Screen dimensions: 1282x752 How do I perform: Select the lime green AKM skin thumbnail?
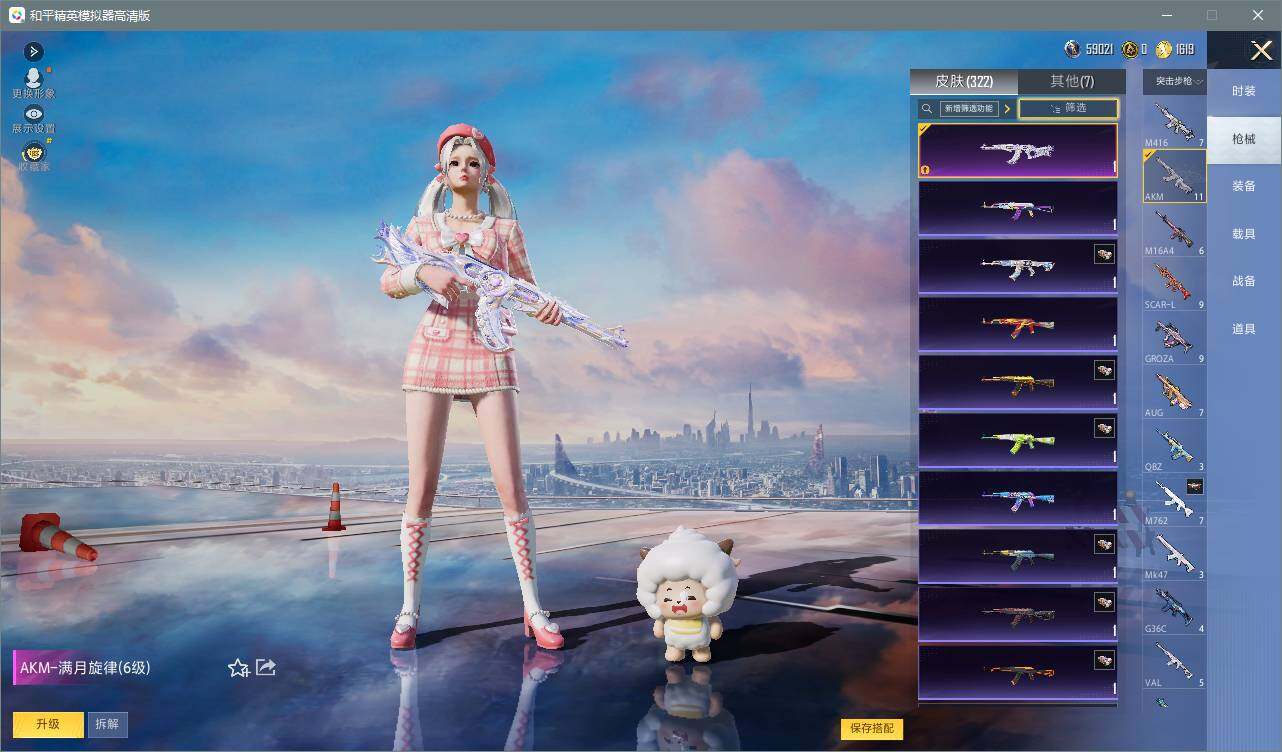(1018, 441)
